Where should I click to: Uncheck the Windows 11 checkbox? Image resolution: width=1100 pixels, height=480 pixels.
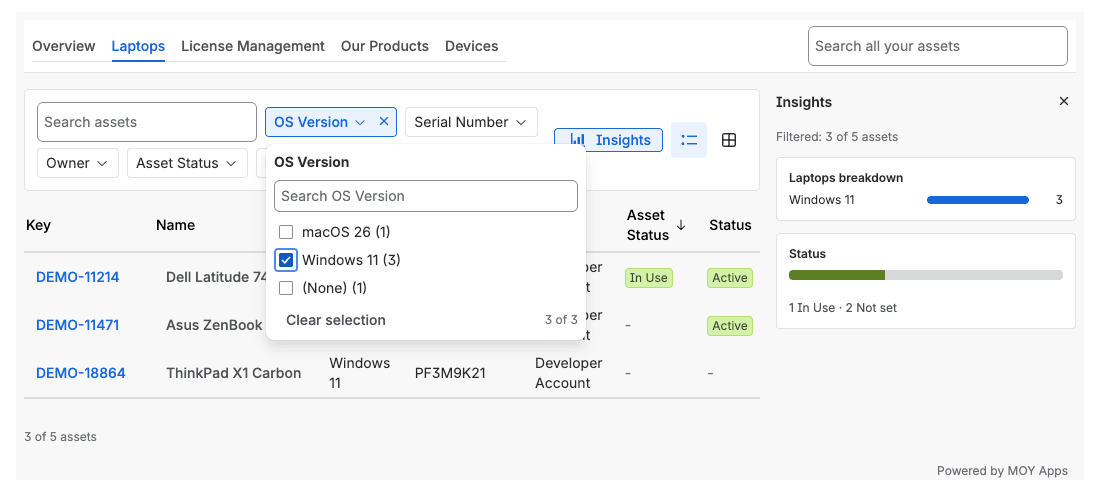tap(286, 260)
